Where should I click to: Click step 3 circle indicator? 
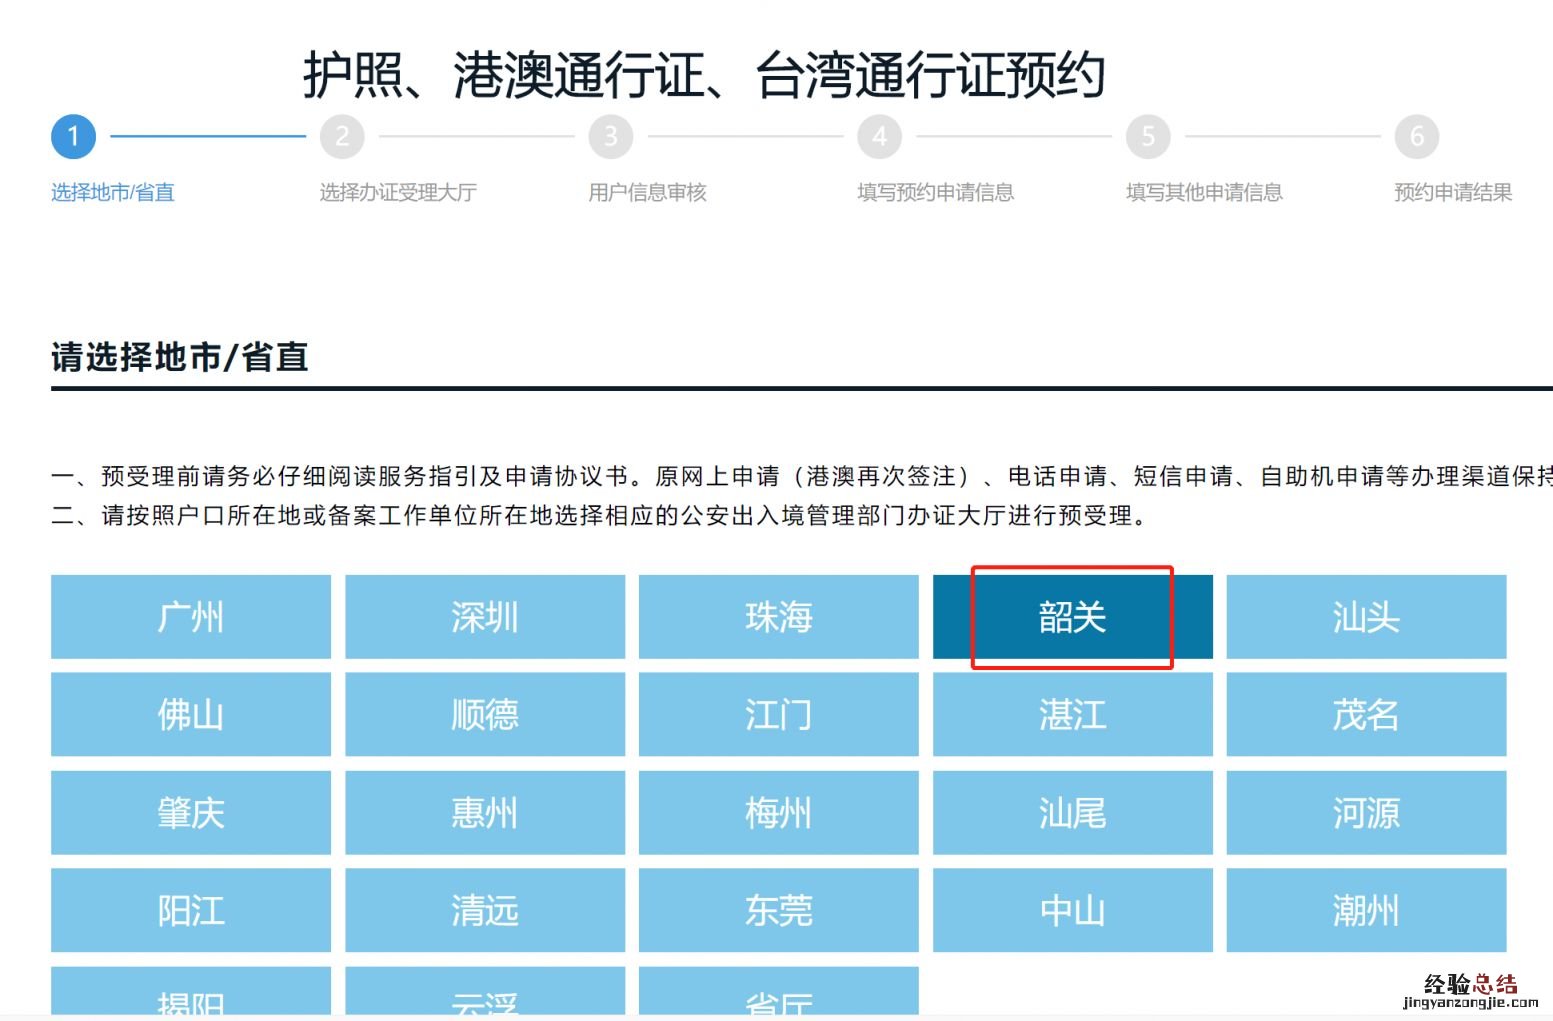tap(611, 137)
